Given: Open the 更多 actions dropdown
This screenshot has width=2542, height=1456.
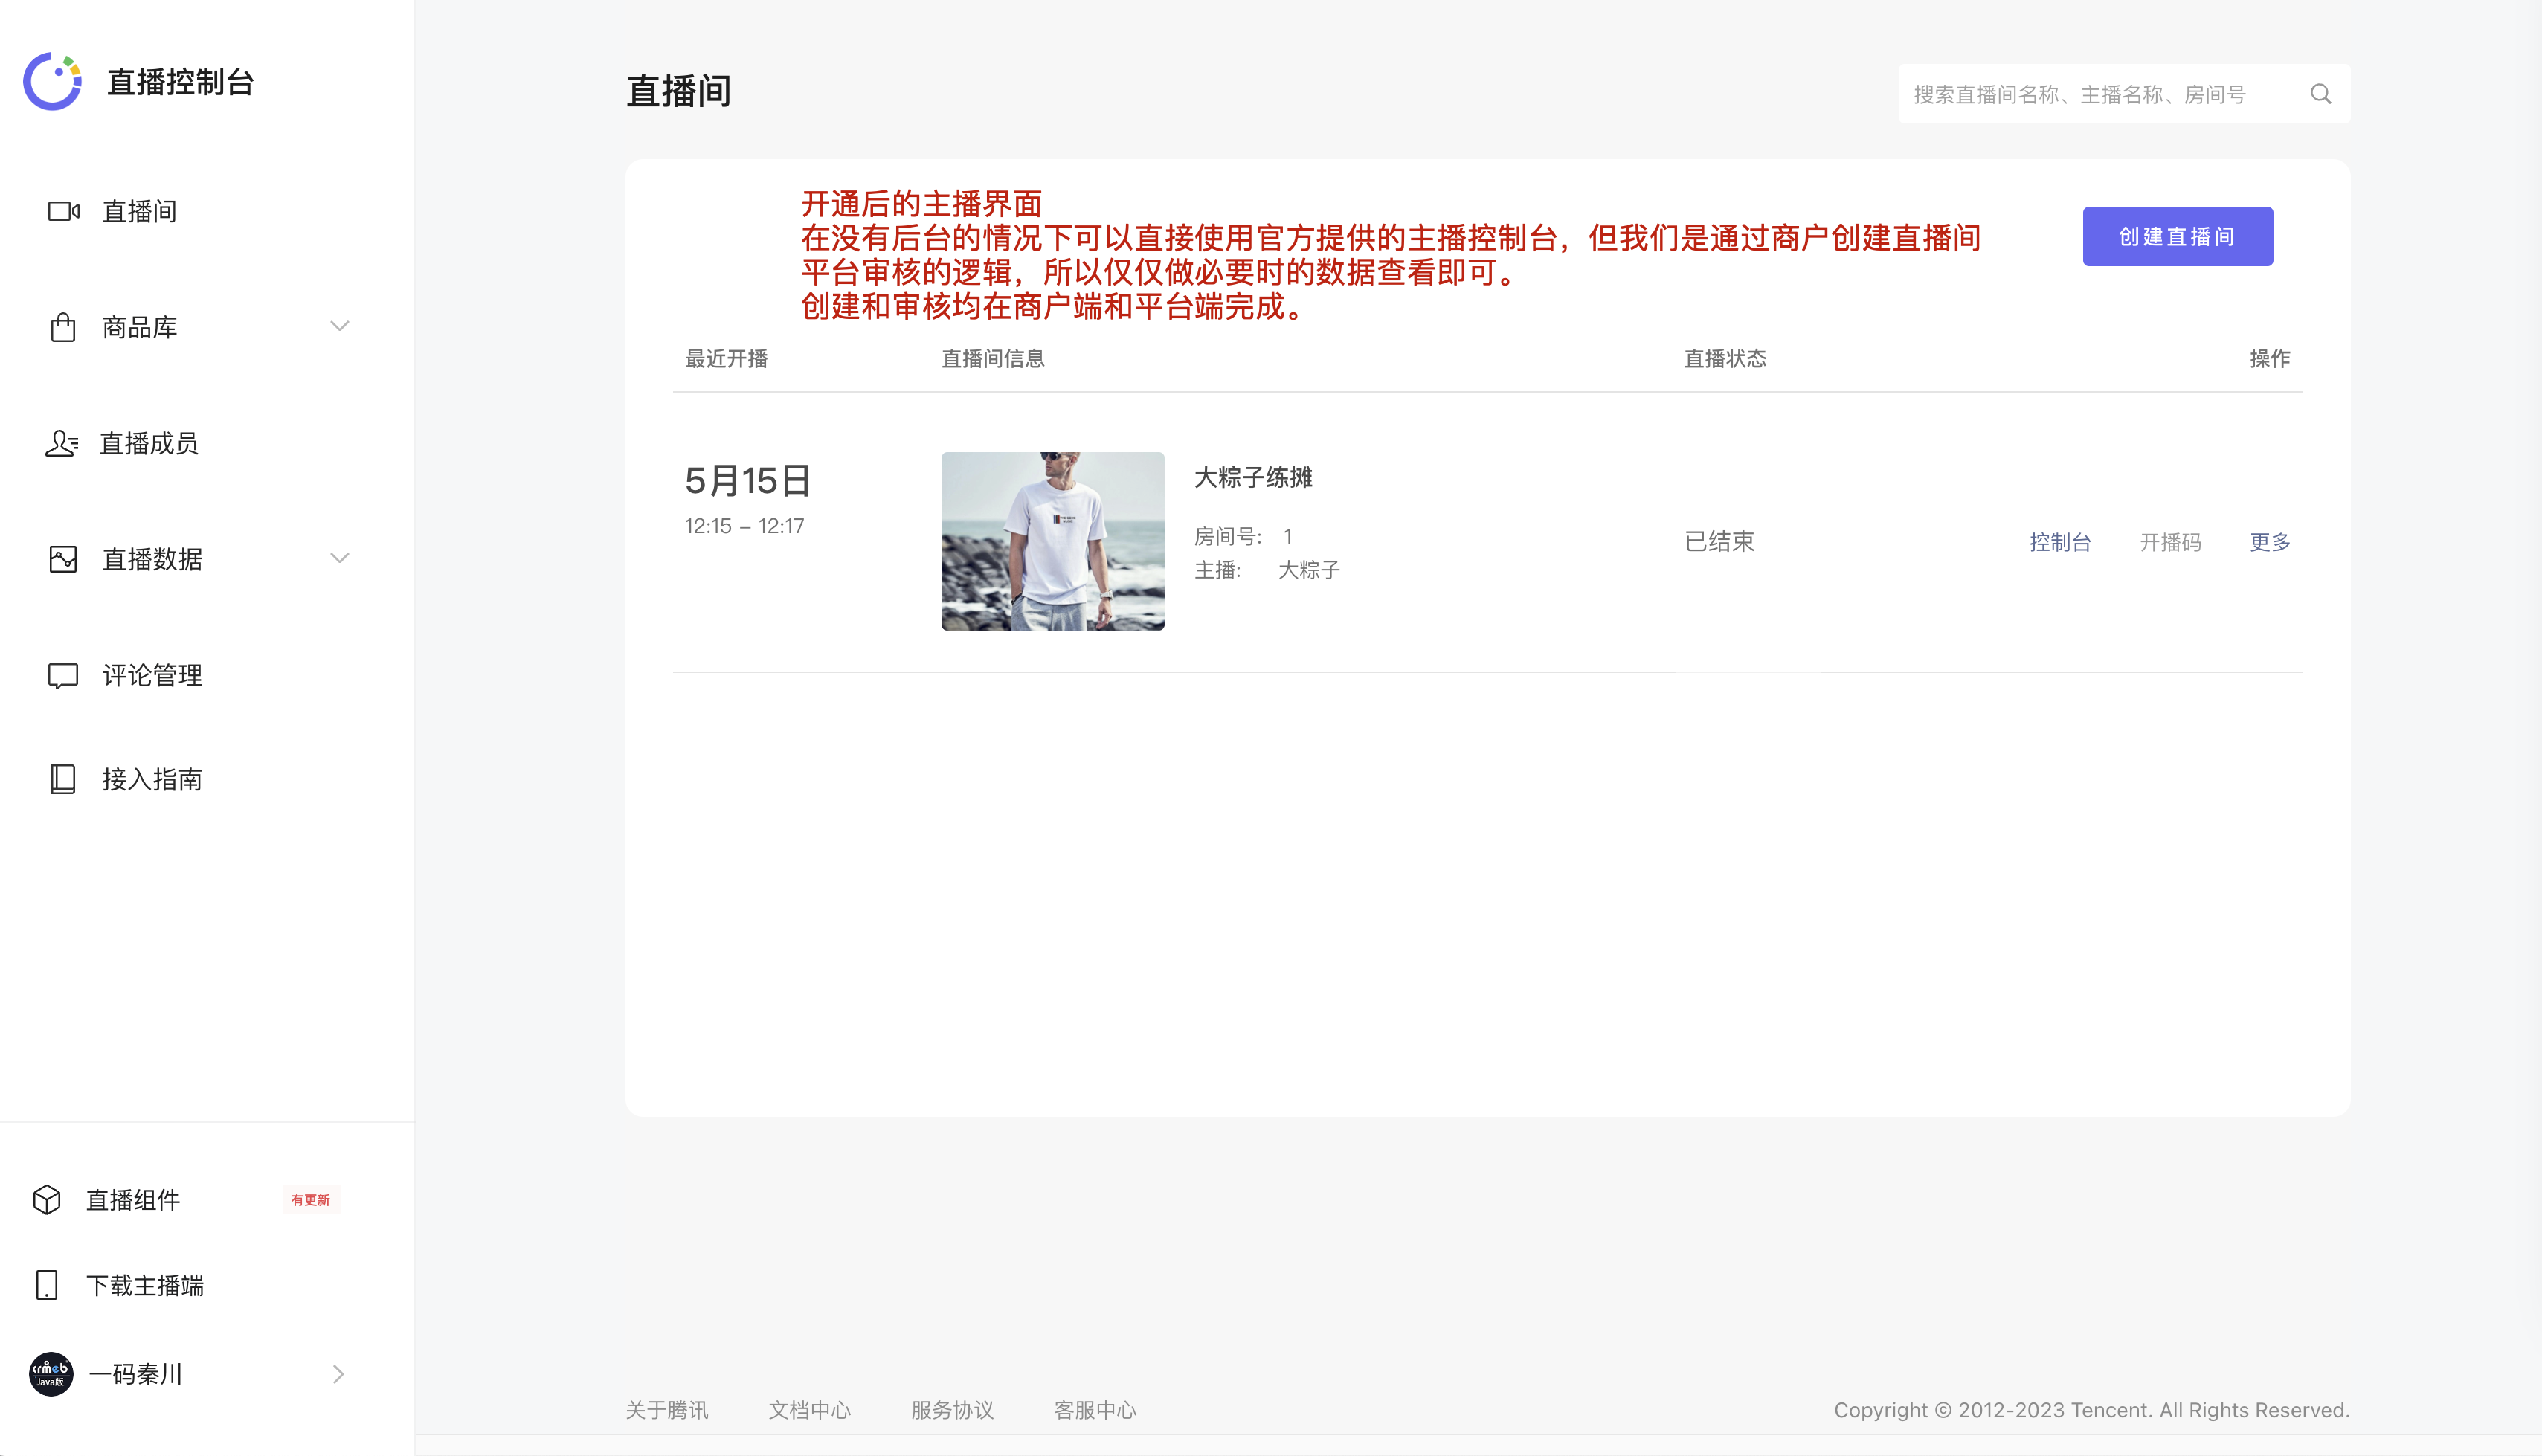Looking at the screenshot, I should tap(2269, 541).
